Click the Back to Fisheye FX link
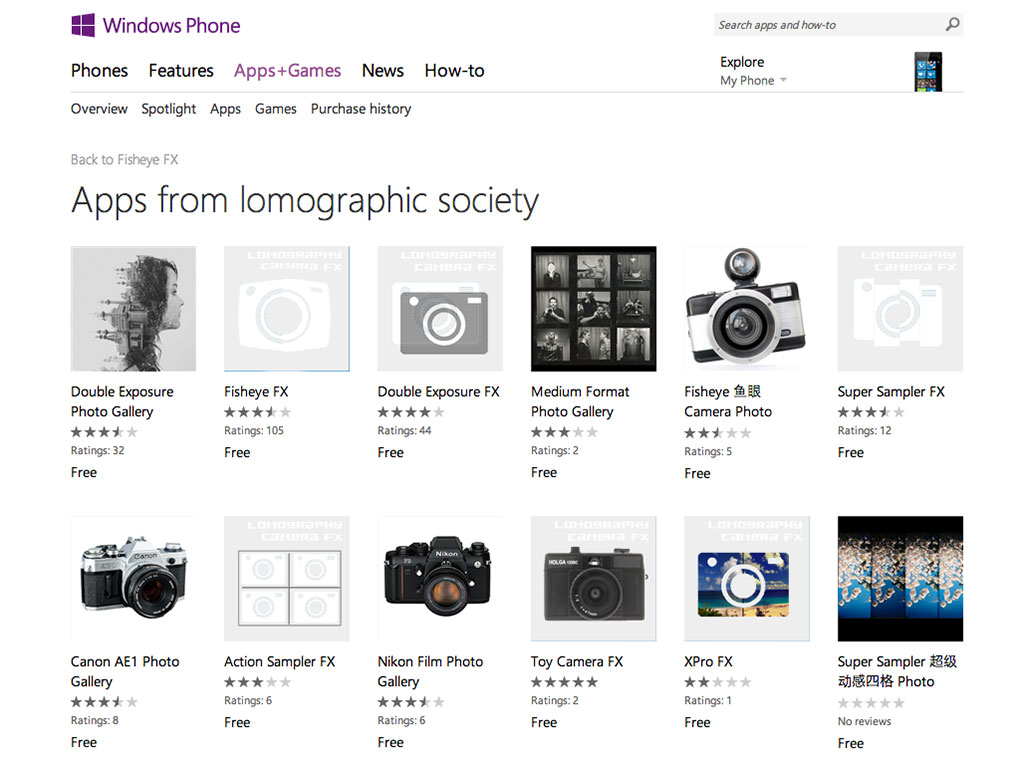 click(124, 160)
